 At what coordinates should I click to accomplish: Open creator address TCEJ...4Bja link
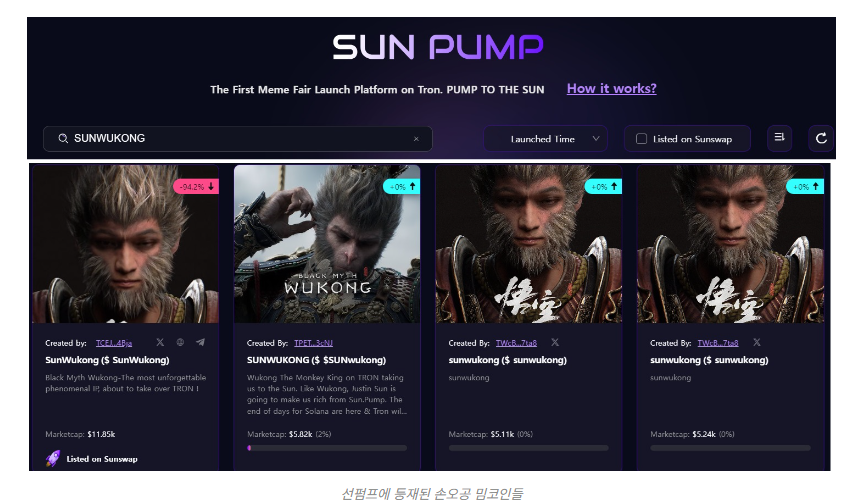pyautogui.click(x=113, y=343)
